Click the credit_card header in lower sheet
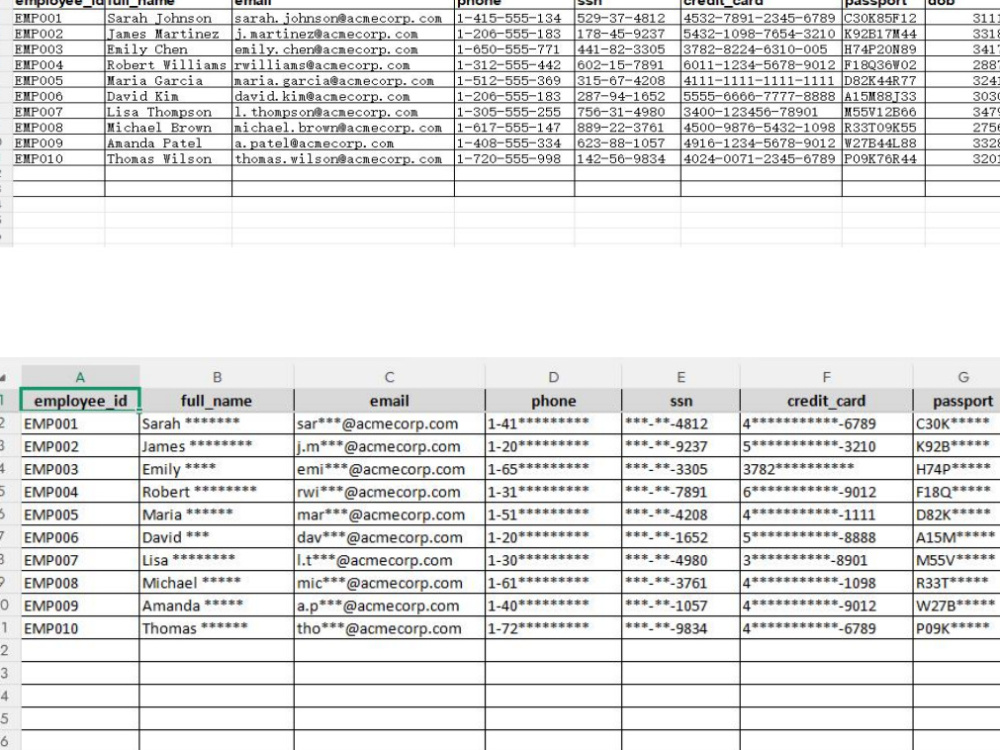1000x750 pixels. click(x=826, y=401)
